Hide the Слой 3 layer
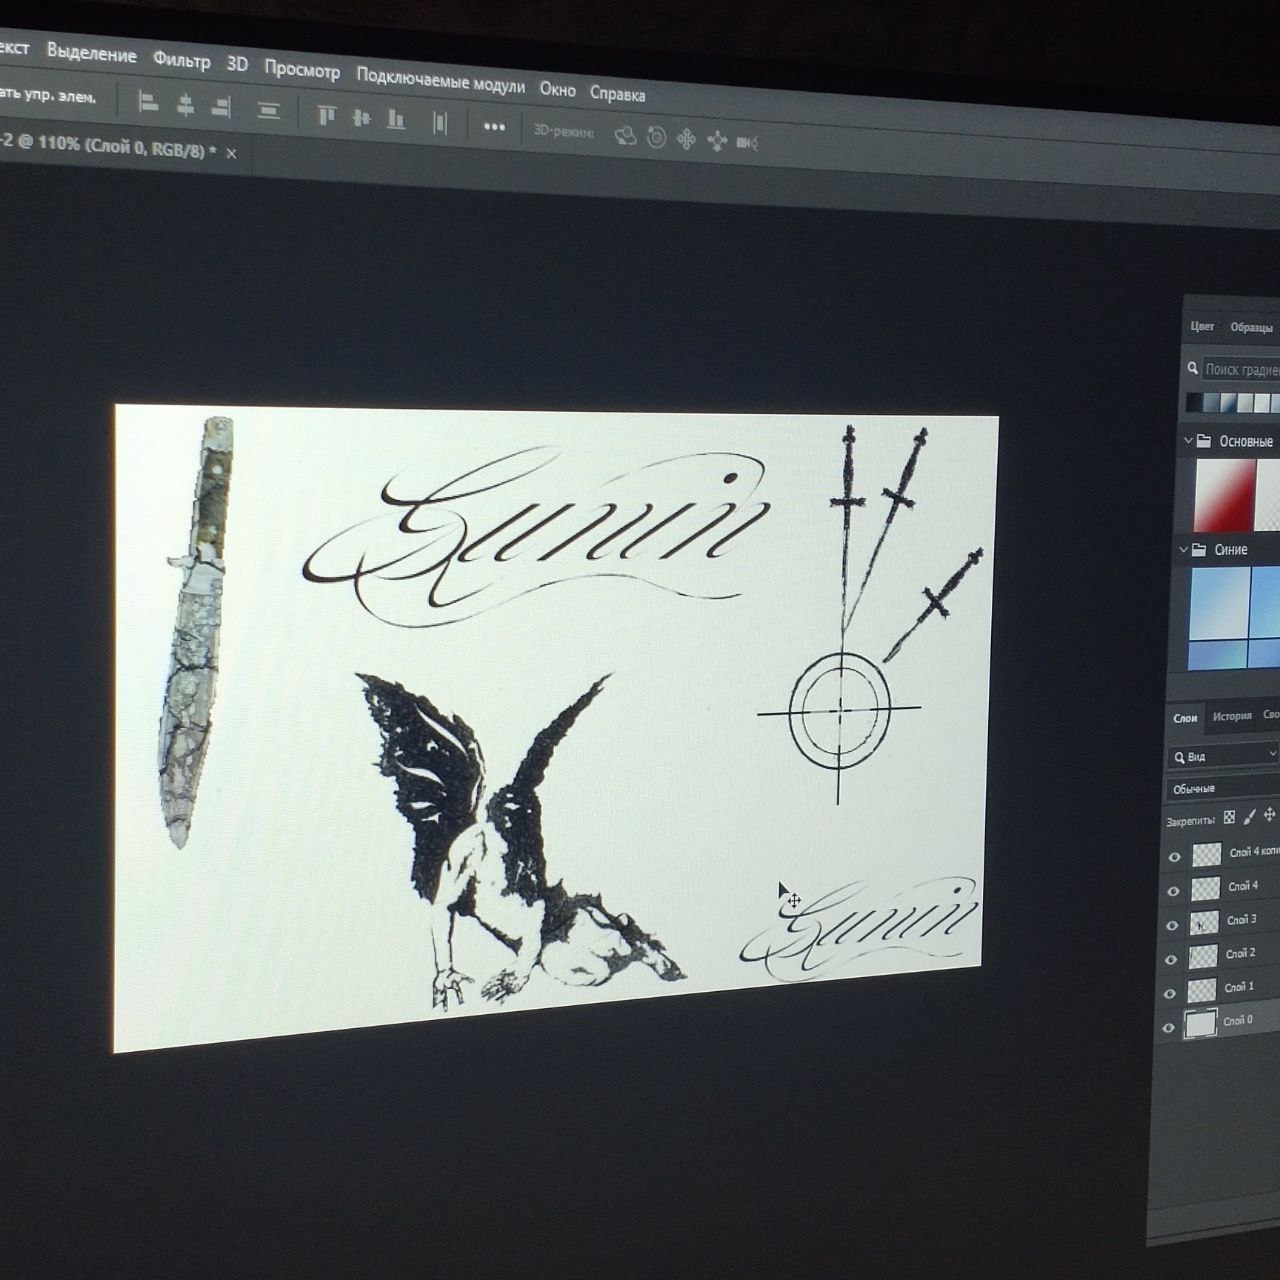The image size is (1280, 1280). click(x=1173, y=926)
